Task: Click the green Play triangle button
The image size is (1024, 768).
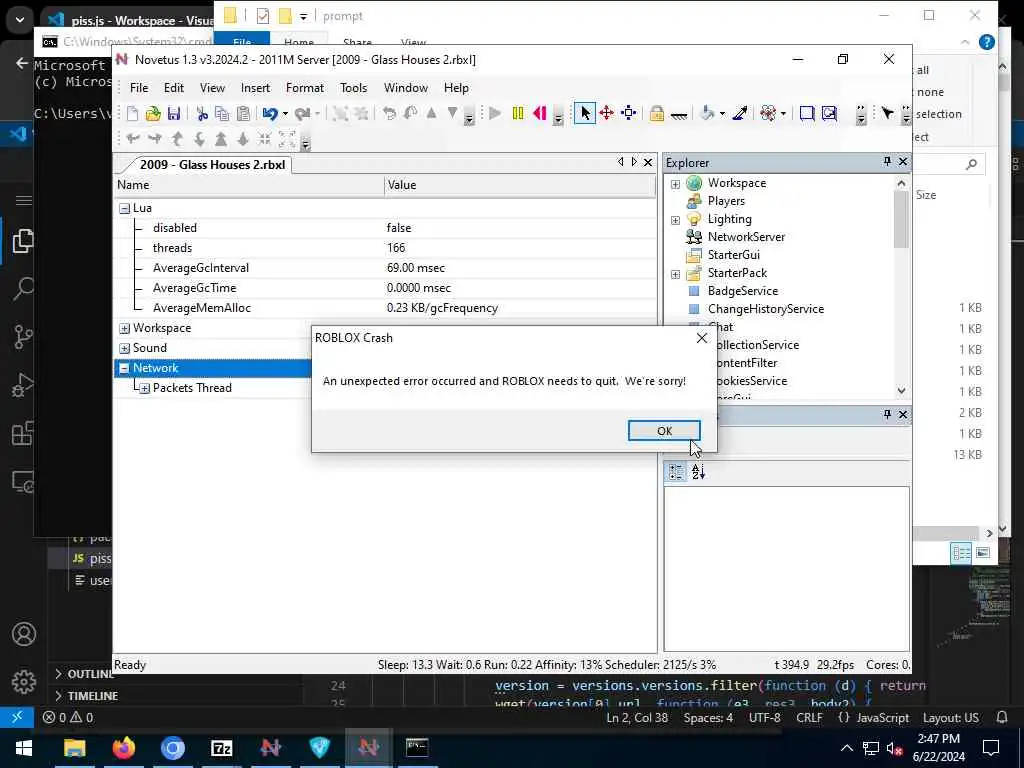Action: pyautogui.click(x=495, y=114)
